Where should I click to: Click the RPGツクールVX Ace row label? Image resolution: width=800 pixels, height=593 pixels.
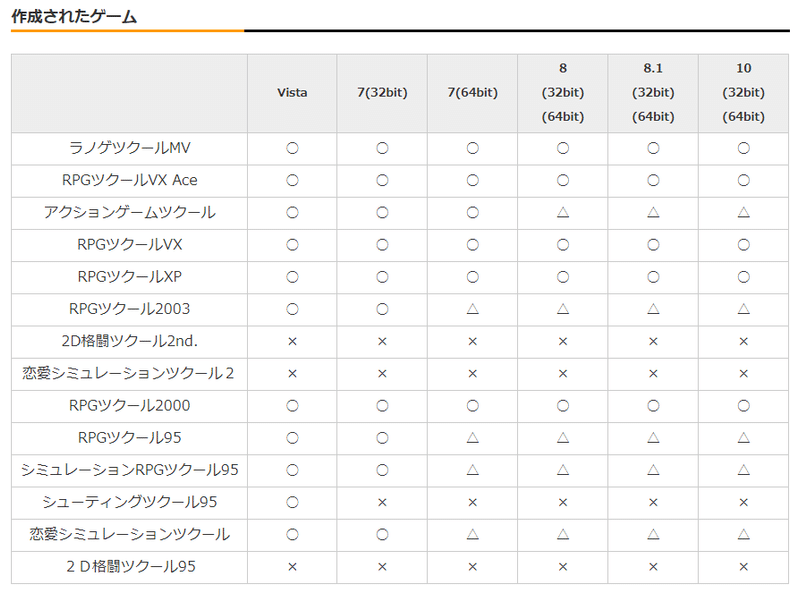130,180
